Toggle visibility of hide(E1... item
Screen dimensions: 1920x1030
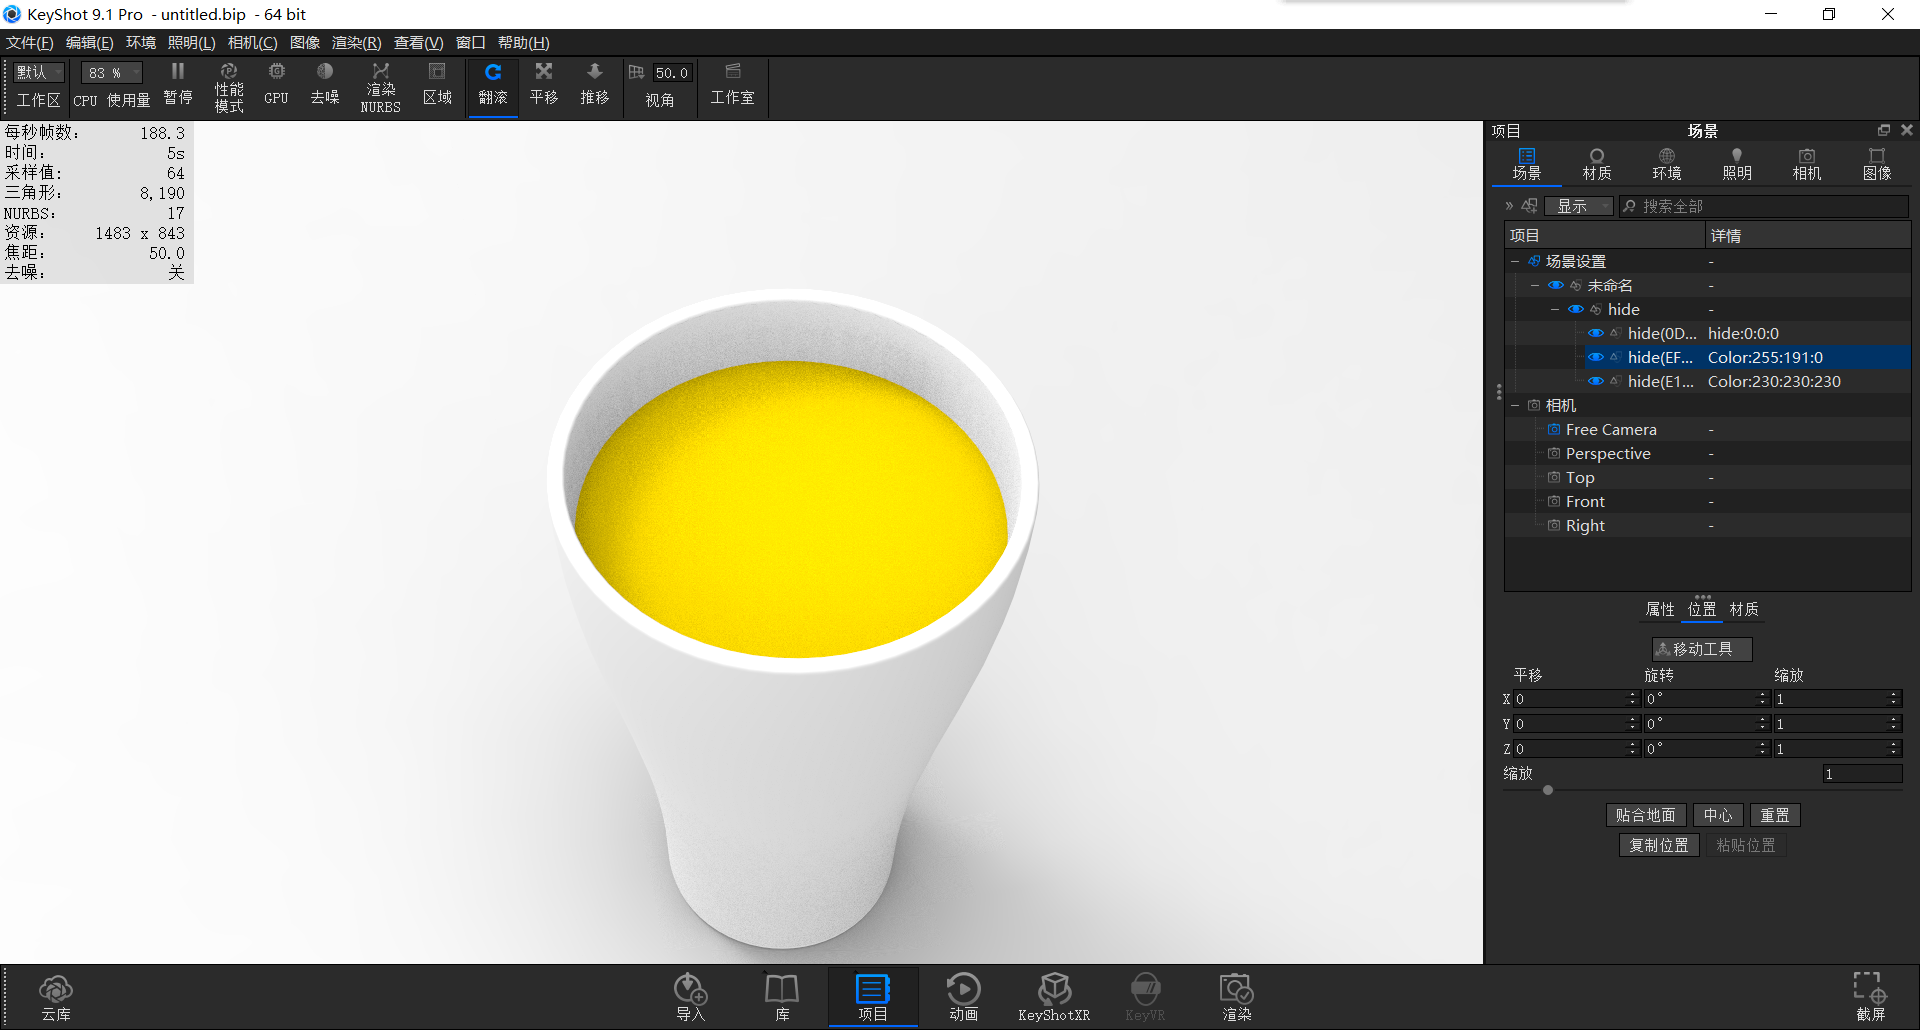[x=1597, y=381]
